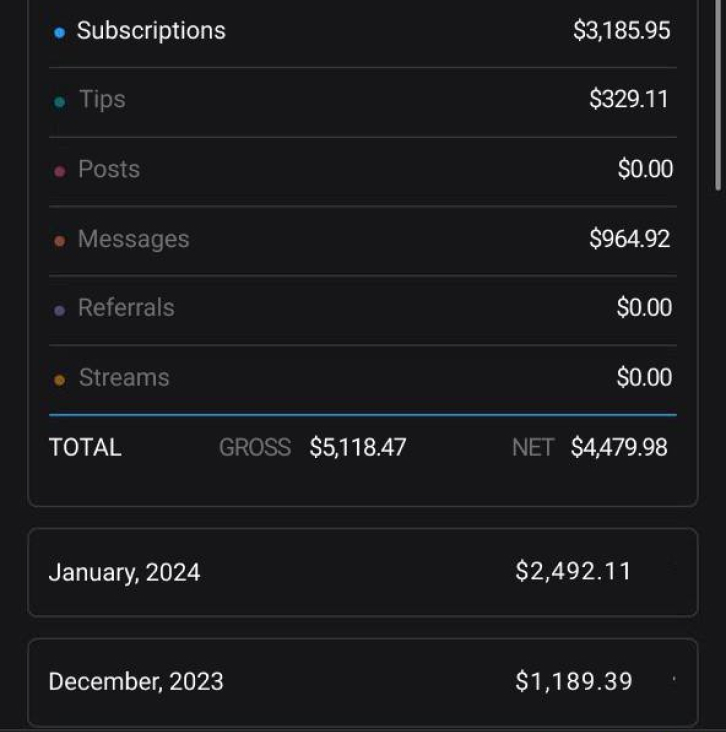Toggle the Tips earnings series
Image resolution: width=726 pixels, height=732 pixels.
102,100
